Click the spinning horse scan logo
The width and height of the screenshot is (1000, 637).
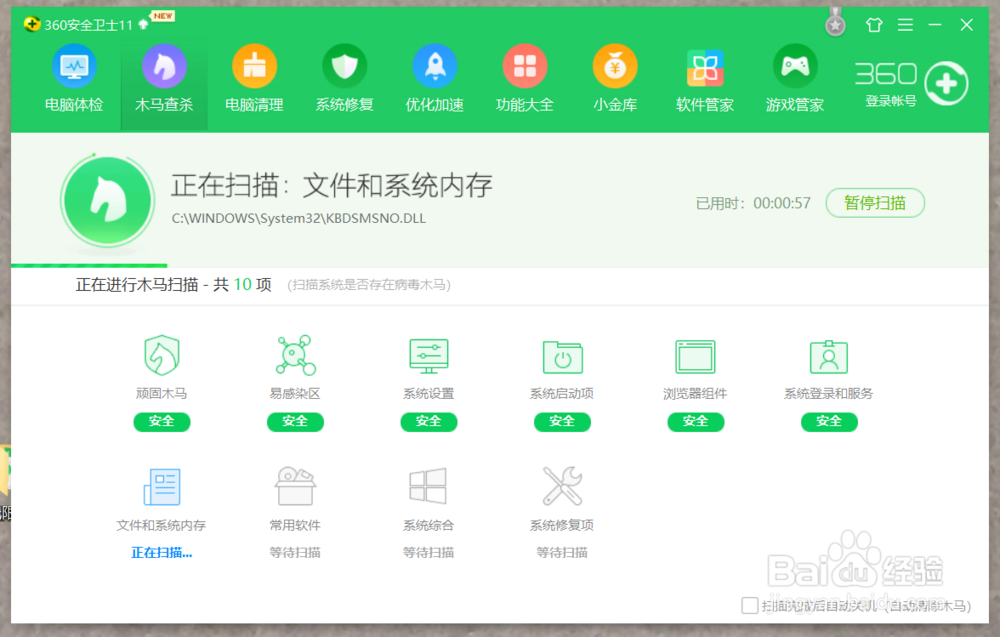click(109, 199)
